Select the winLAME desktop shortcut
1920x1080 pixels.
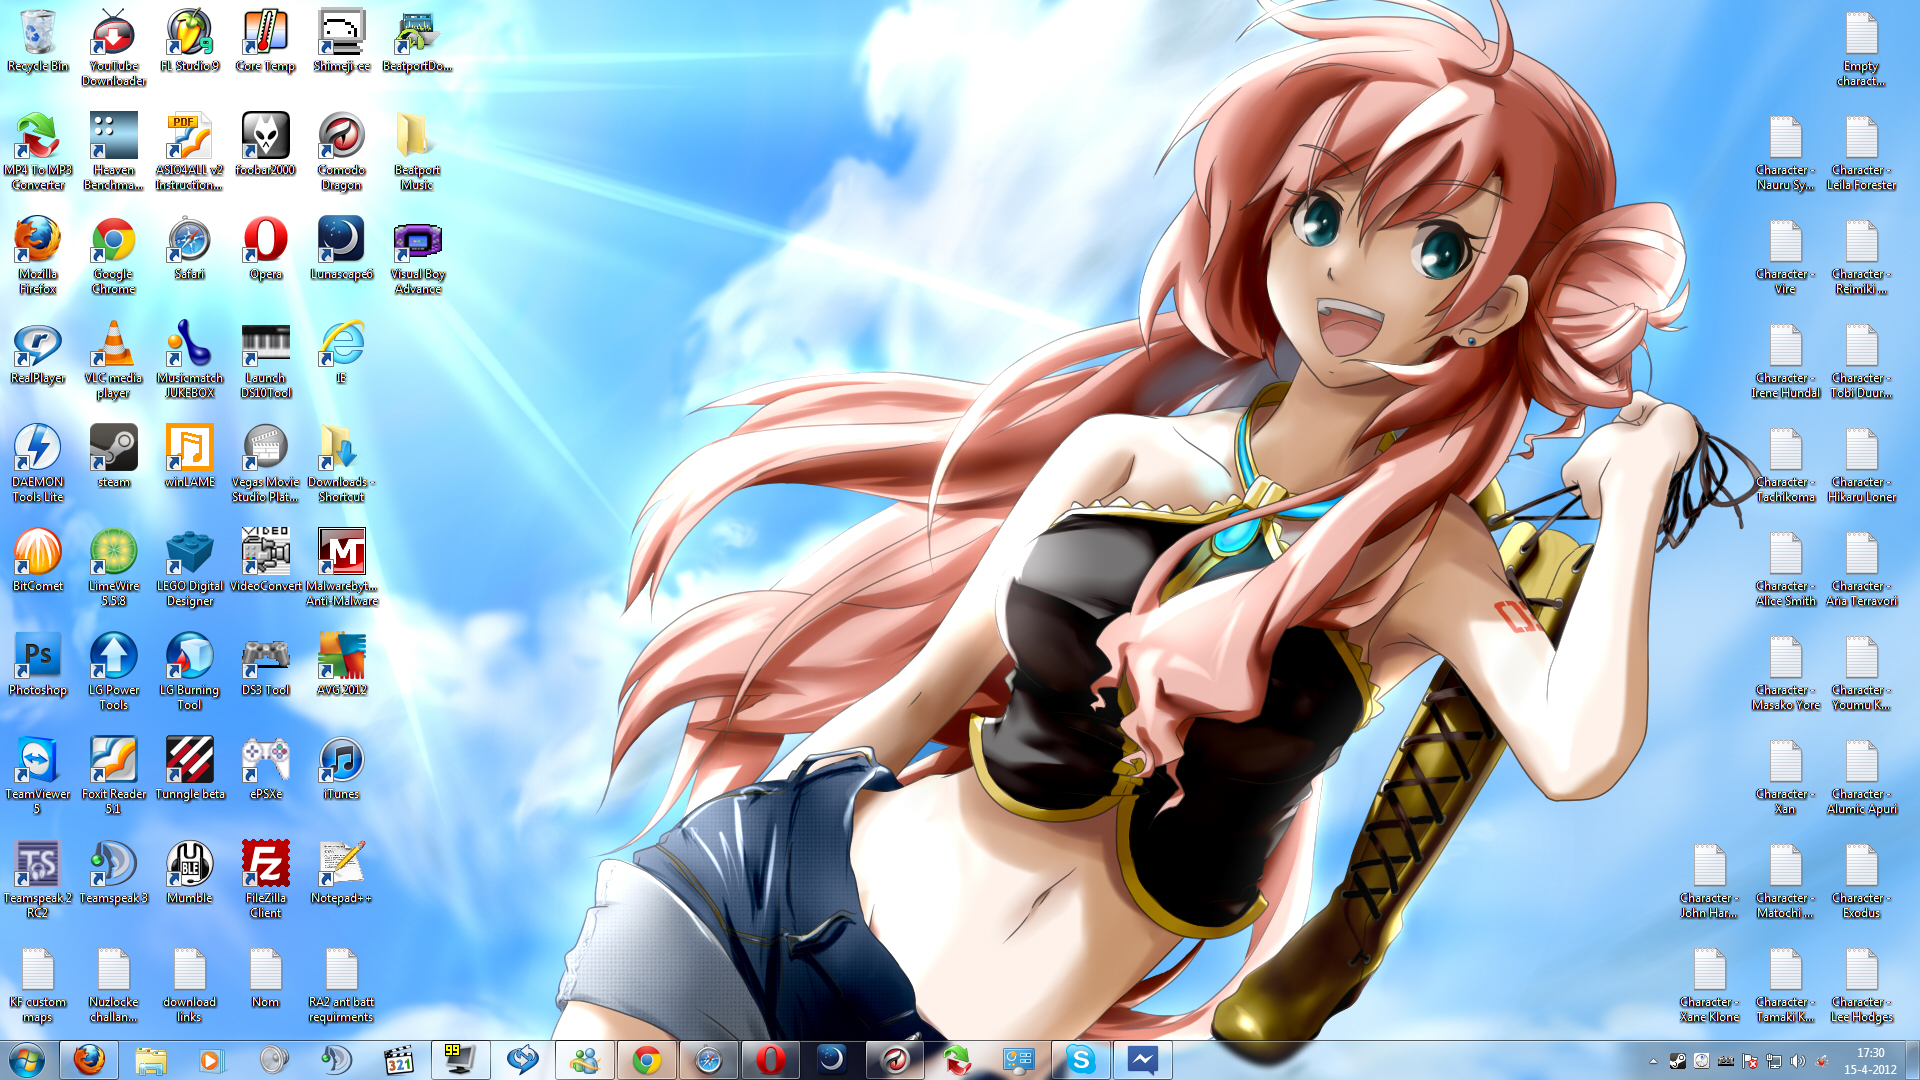click(x=190, y=457)
